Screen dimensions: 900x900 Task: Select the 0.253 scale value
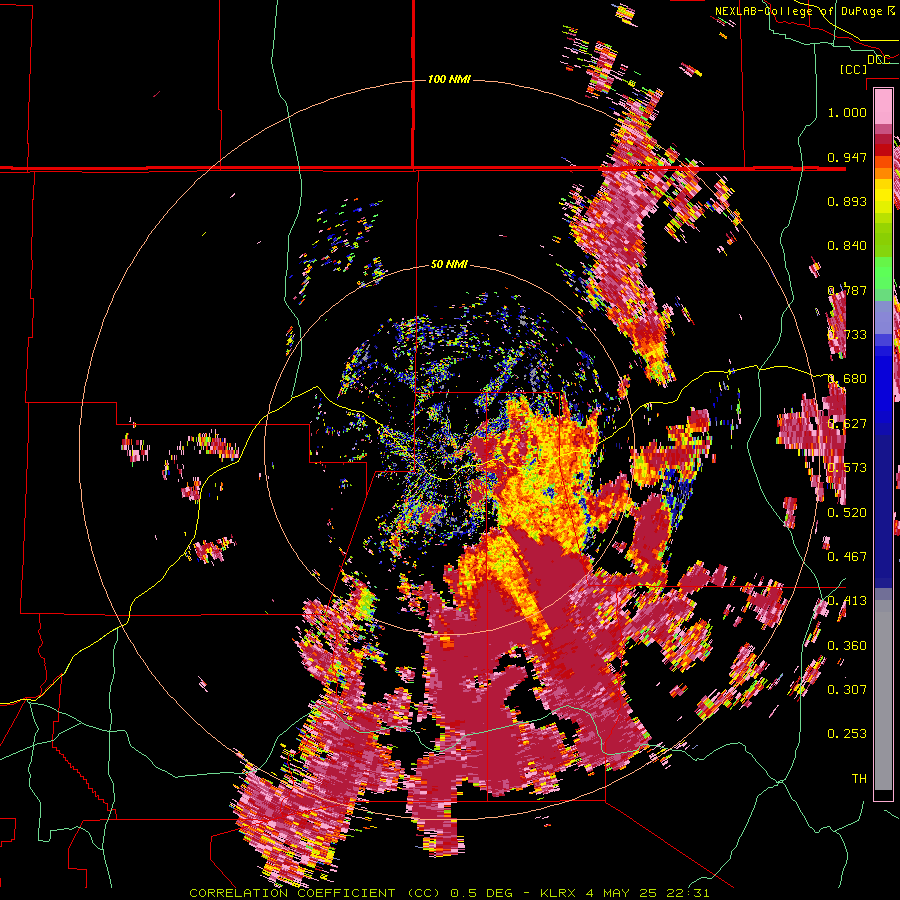(847, 734)
